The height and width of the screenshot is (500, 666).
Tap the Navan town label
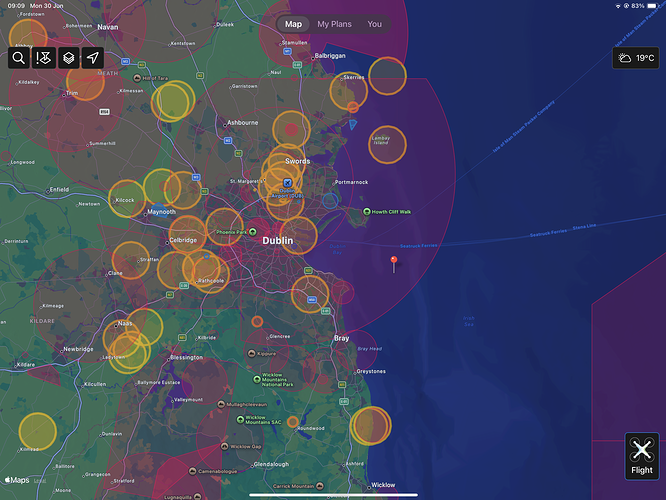click(x=108, y=27)
